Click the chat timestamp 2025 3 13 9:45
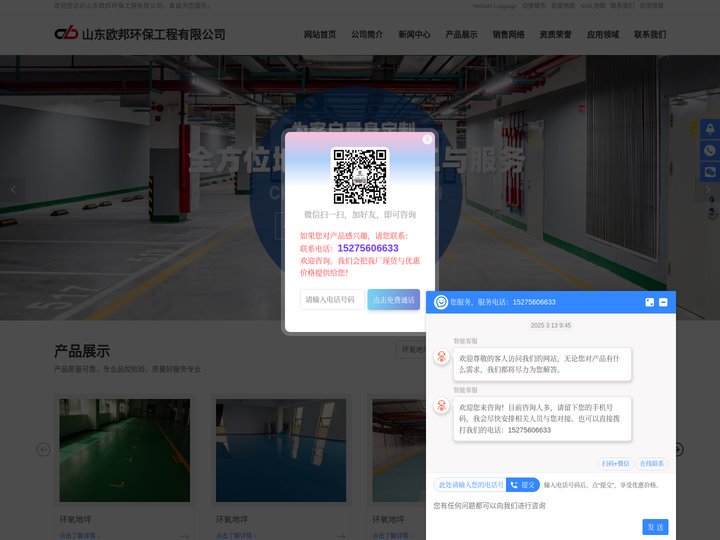This screenshot has height=540, width=720. click(x=551, y=326)
